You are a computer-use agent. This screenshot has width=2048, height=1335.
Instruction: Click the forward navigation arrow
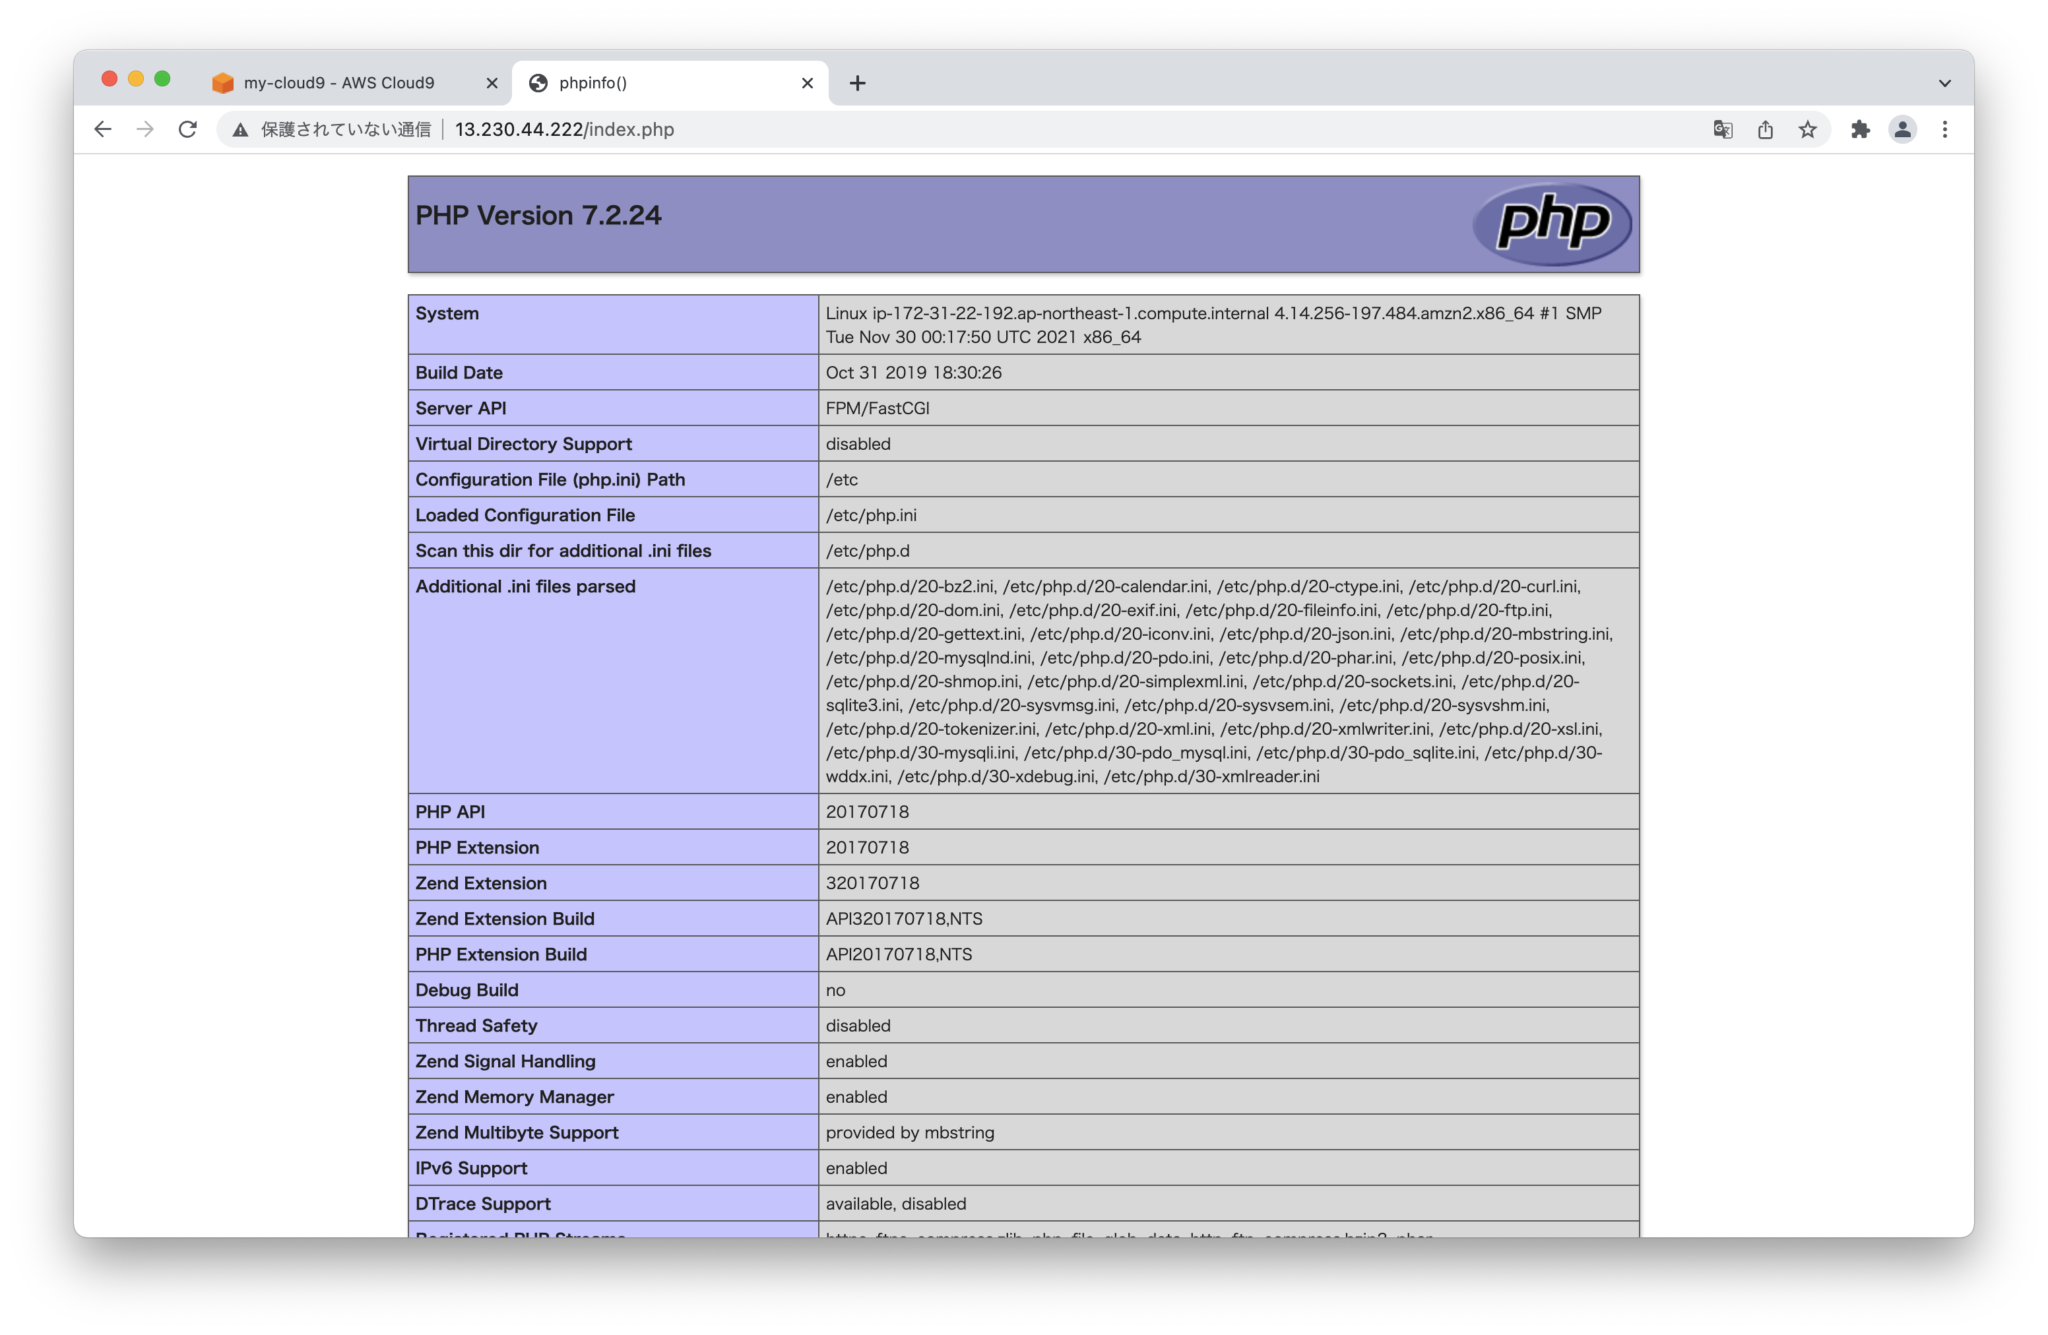[145, 129]
